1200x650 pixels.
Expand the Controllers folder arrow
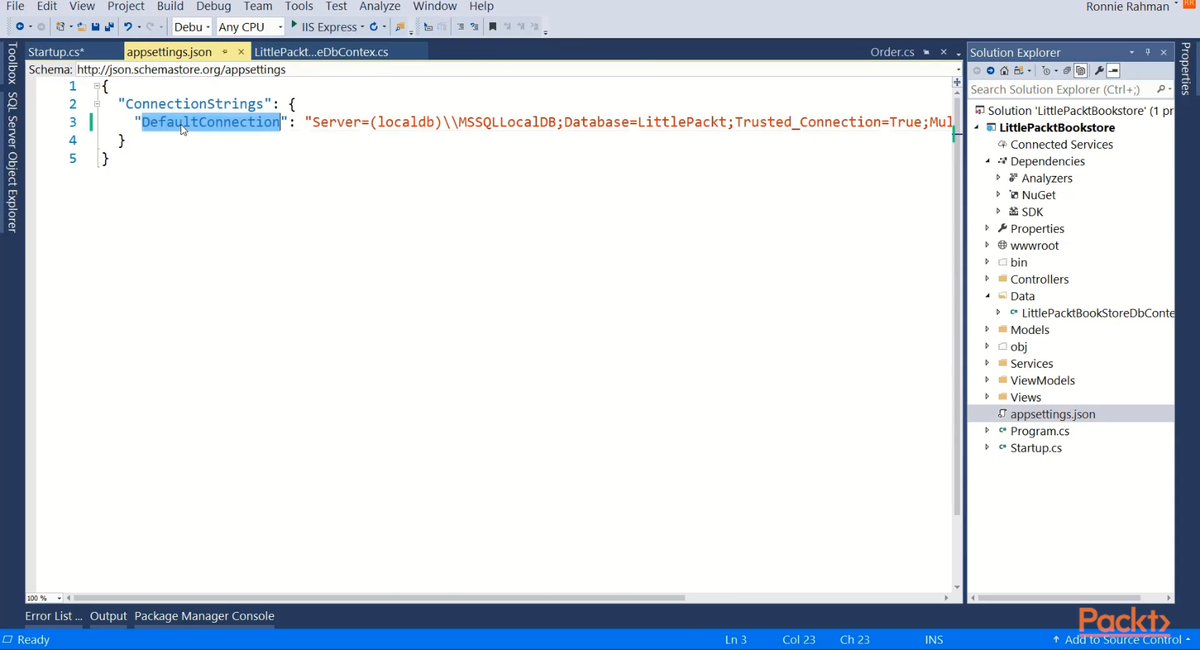click(988, 279)
